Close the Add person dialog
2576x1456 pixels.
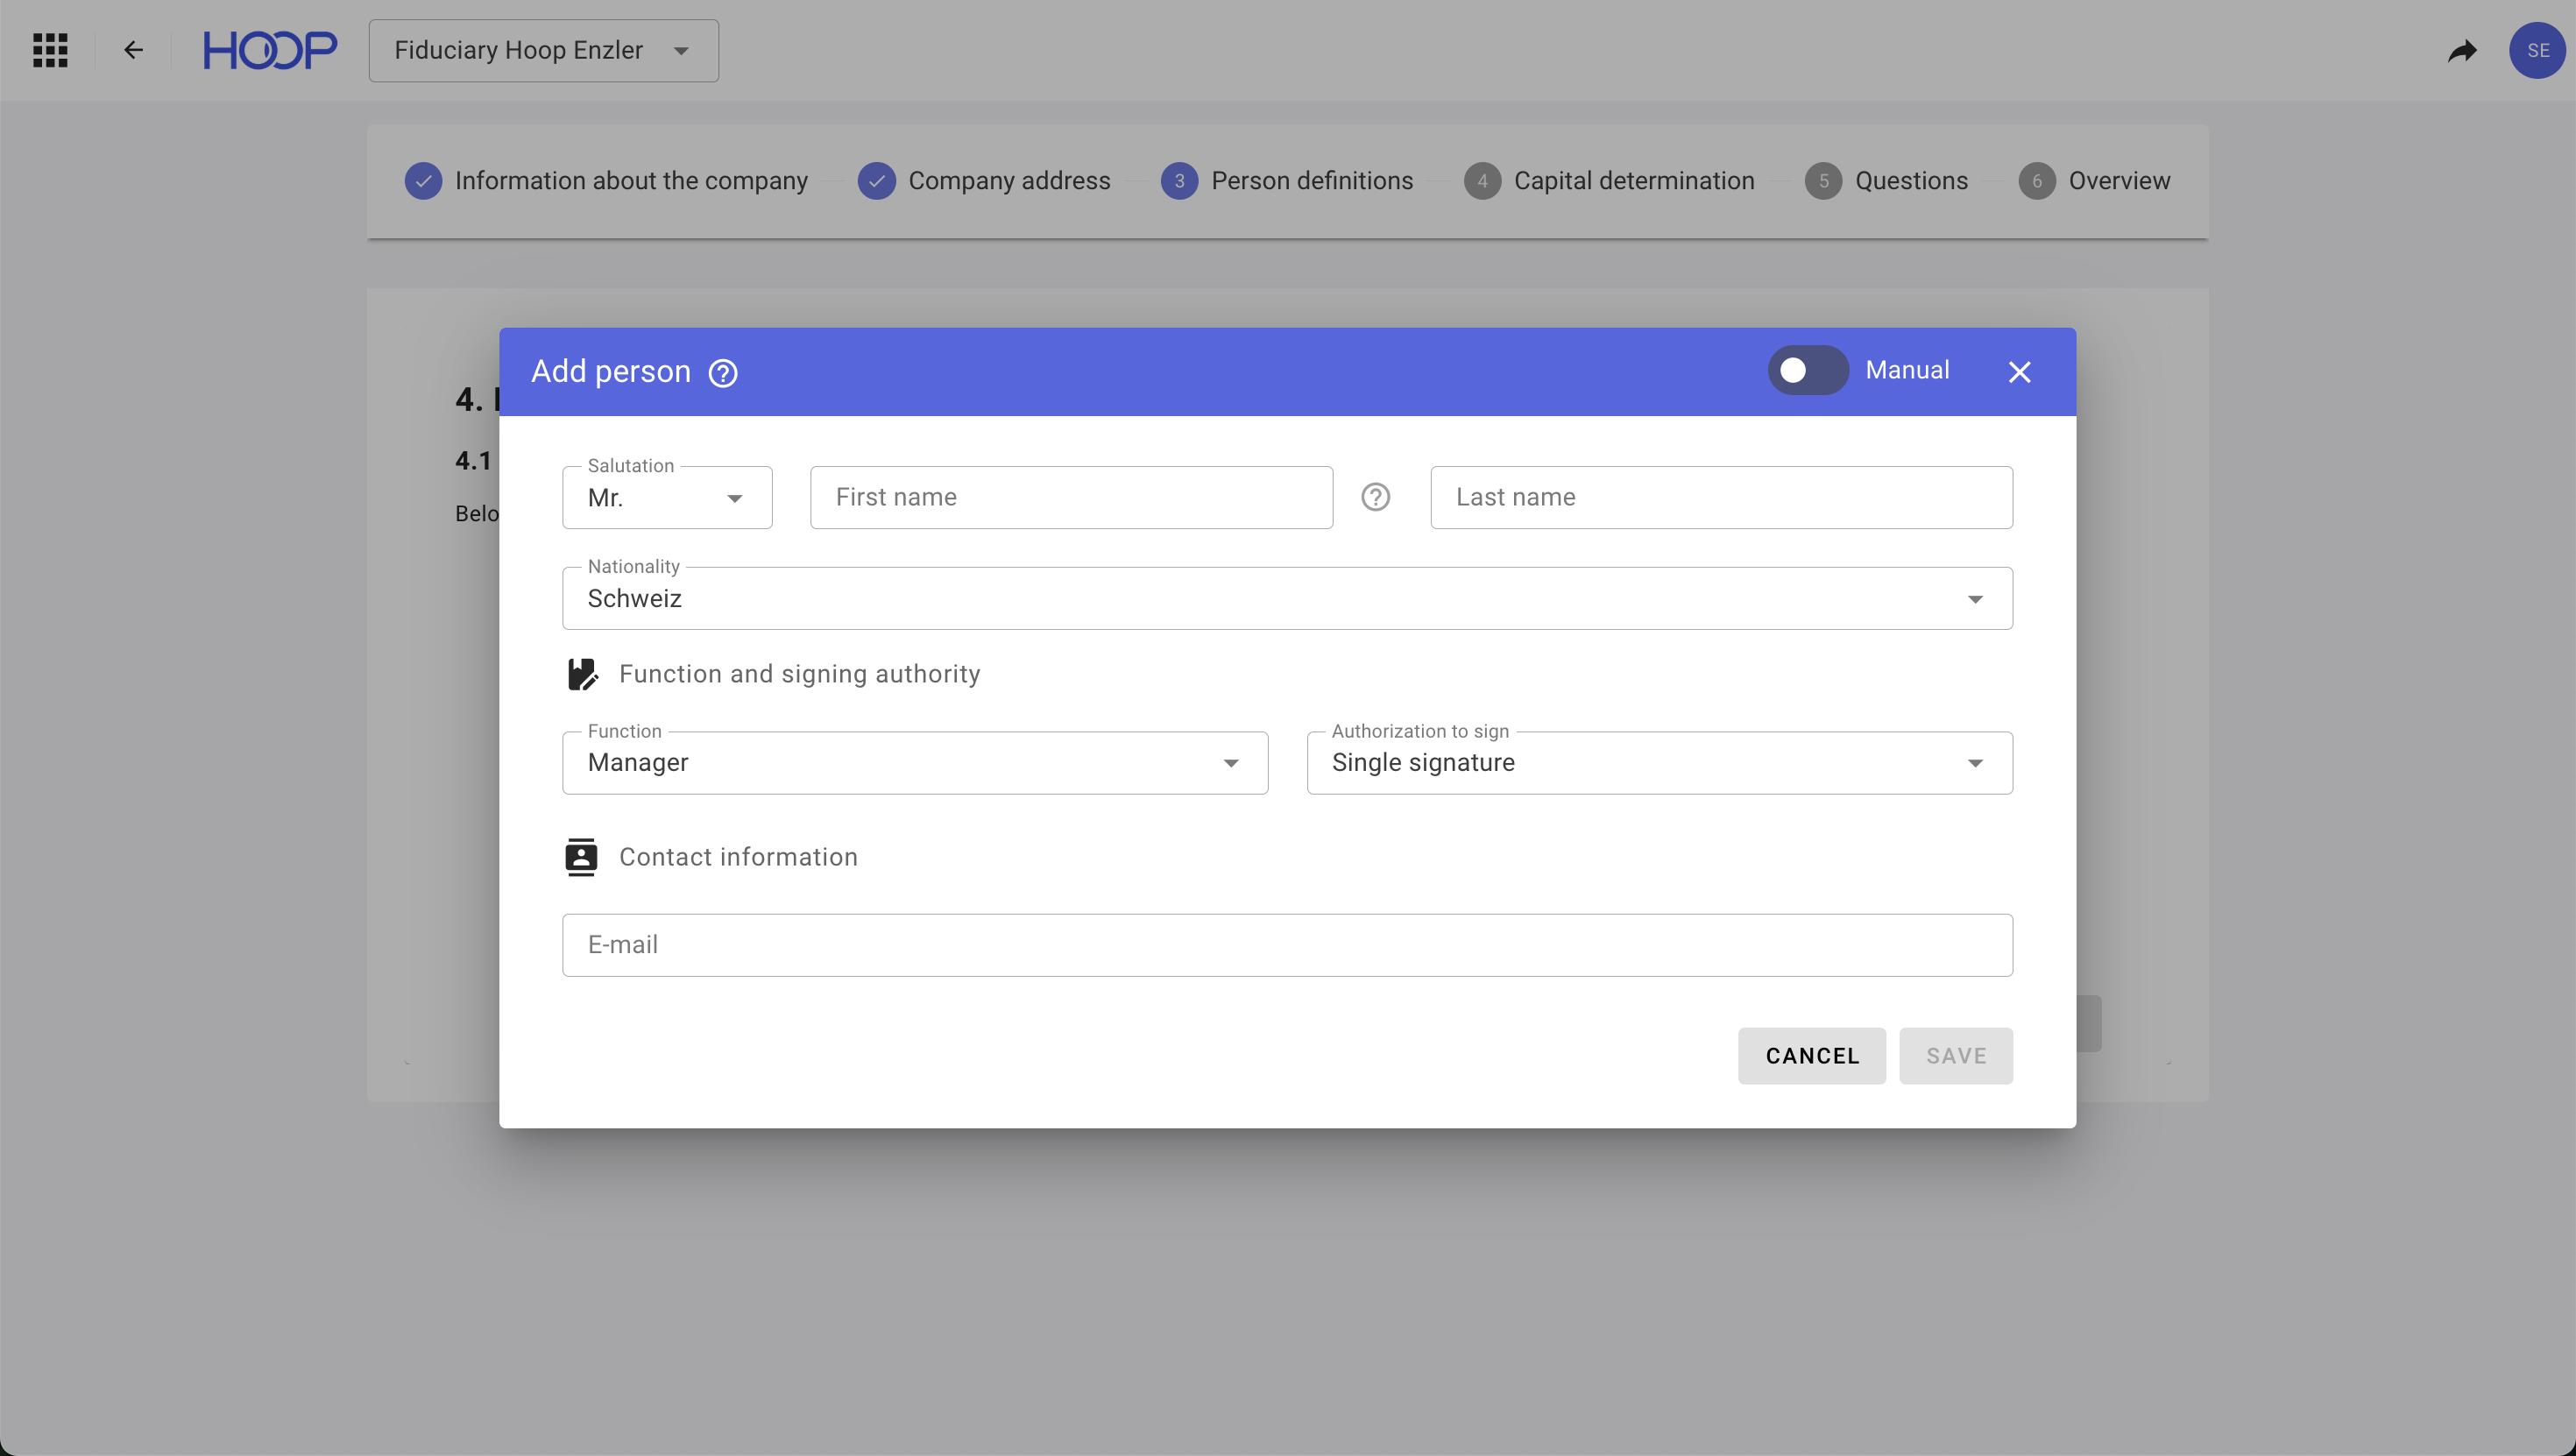coord(2019,372)
